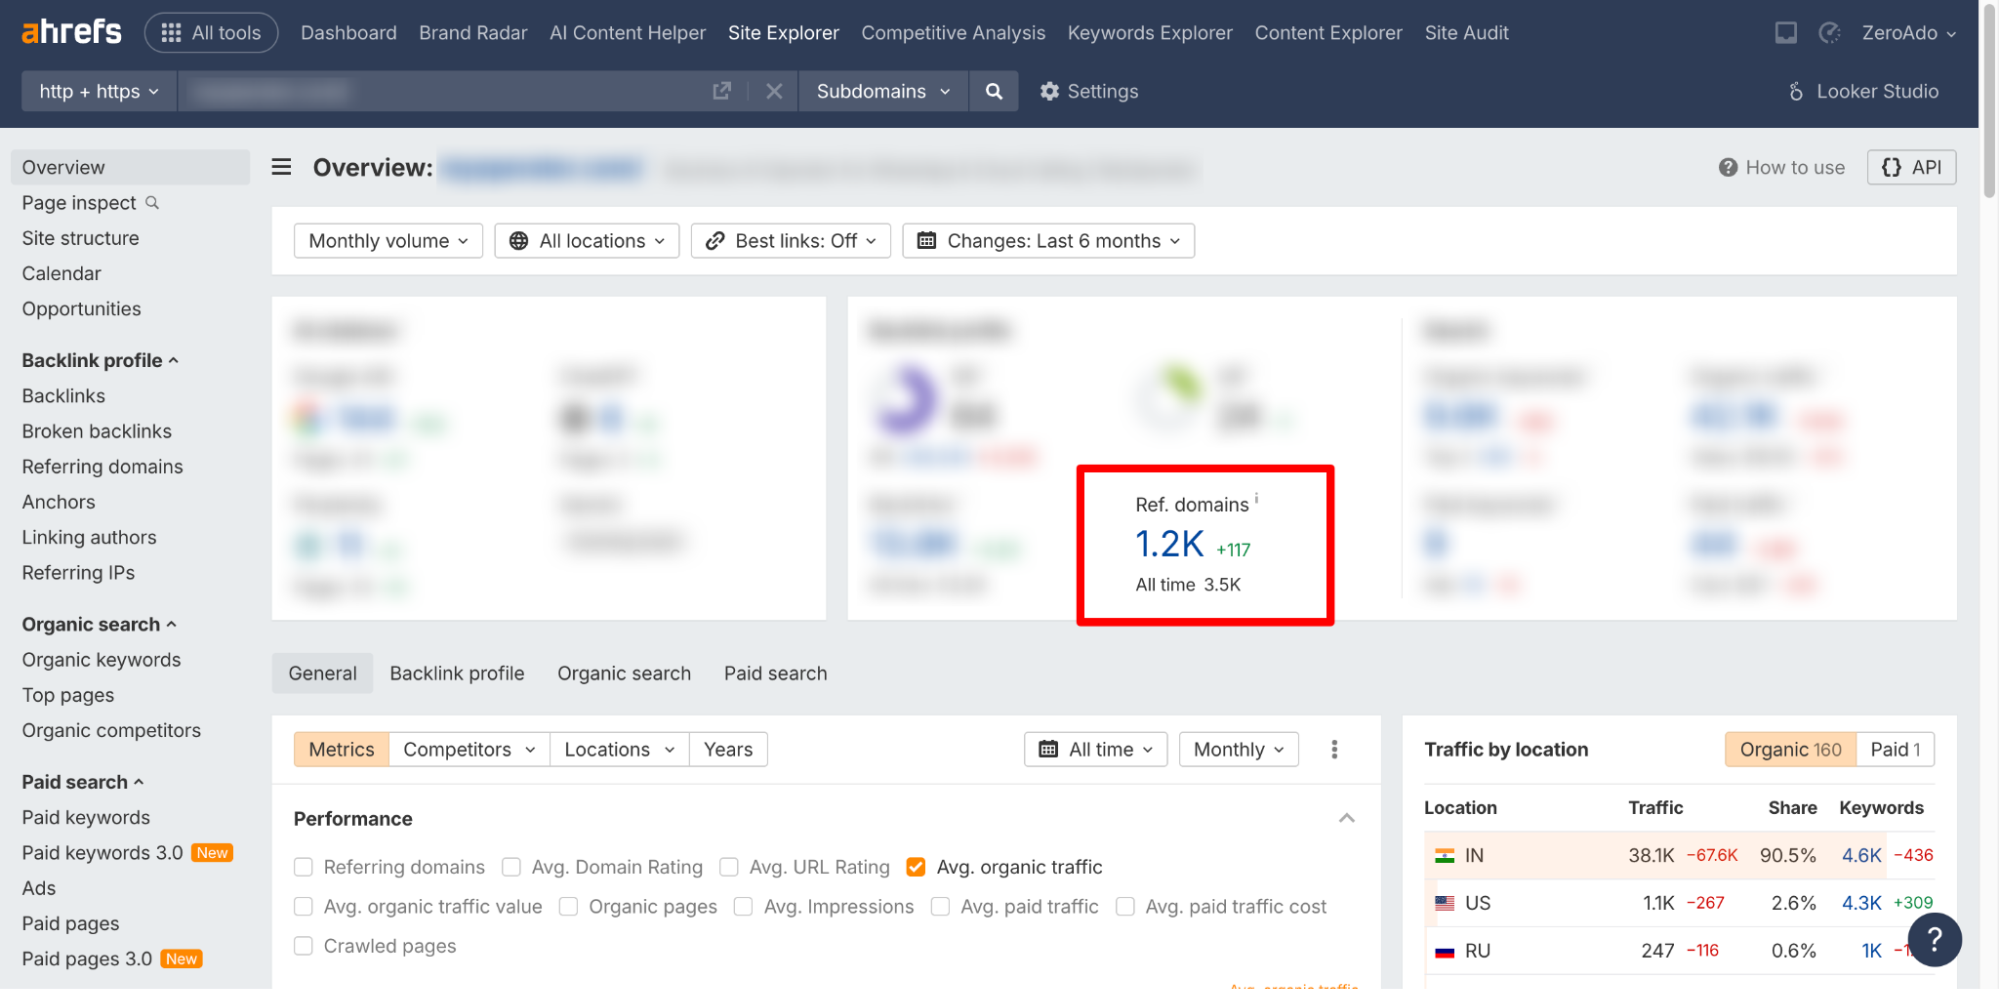
Task: Open the http + https protocol dropdown
Action: tap(99, 91)
